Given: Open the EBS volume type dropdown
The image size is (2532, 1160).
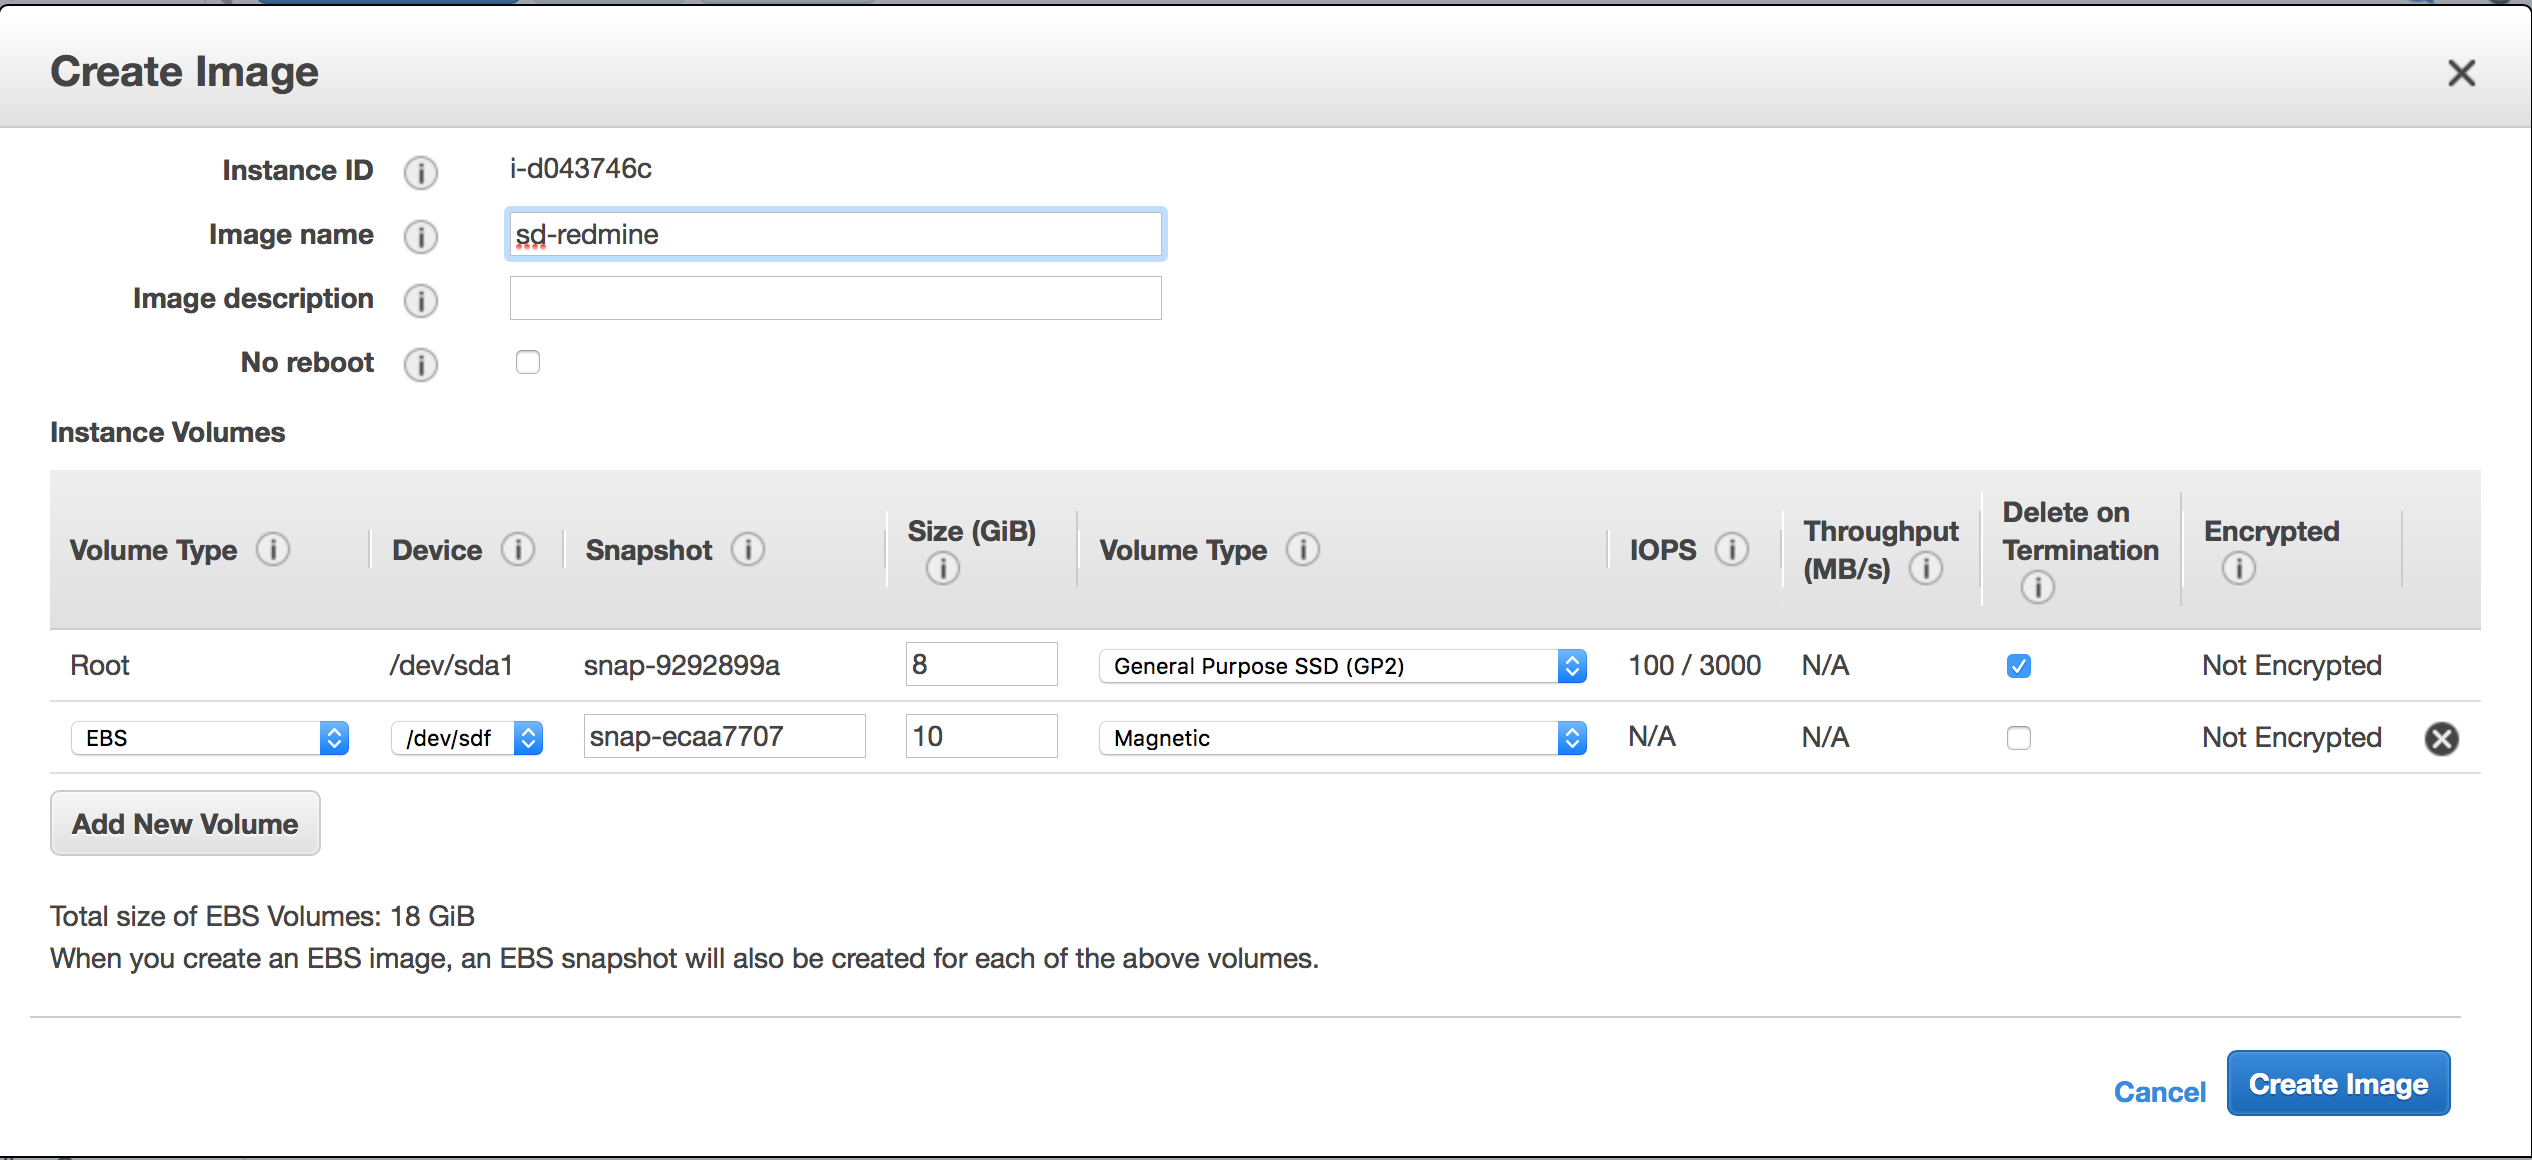Looking at the screenshot, I should [210, 738].
